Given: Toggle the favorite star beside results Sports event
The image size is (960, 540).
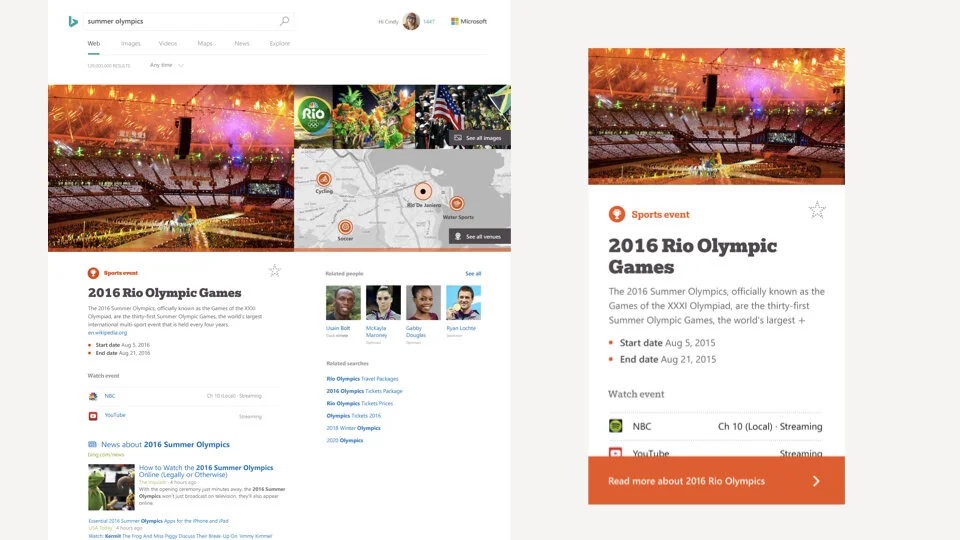Looking at the screenshot, I should click(275, 270).
